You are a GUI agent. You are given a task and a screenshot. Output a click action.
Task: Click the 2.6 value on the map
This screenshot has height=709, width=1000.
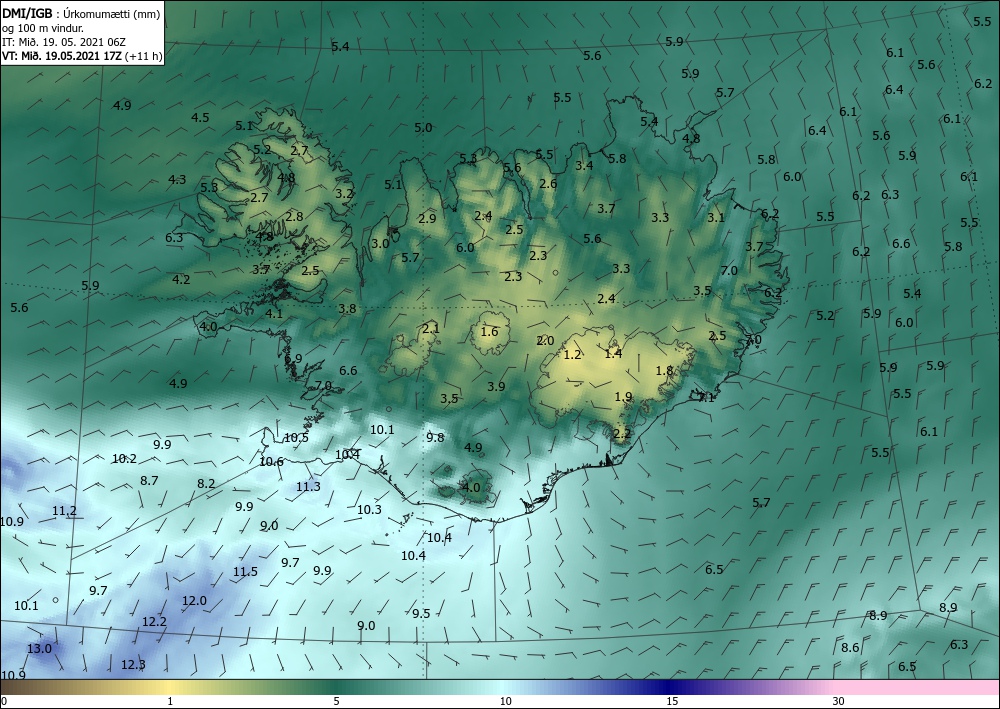[x=548, y=184]
